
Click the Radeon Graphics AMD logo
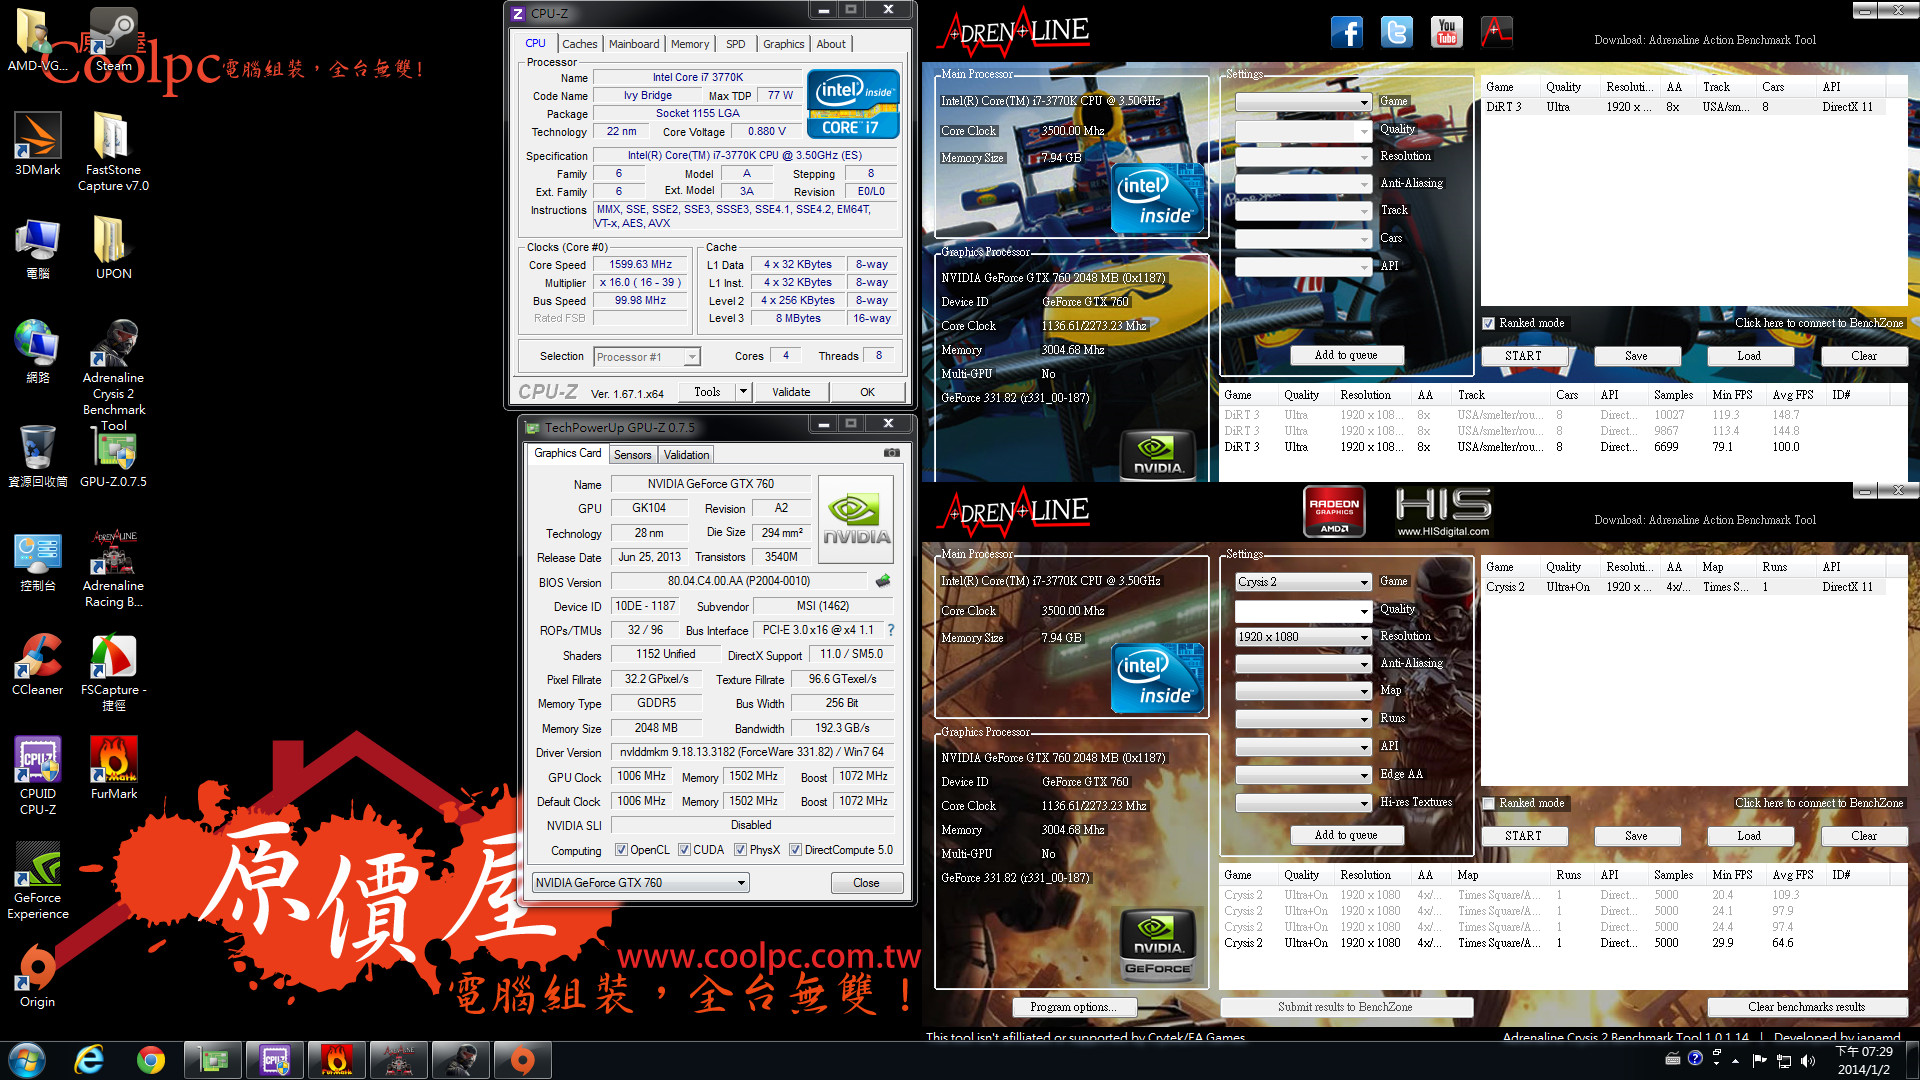click(1334, 511)
